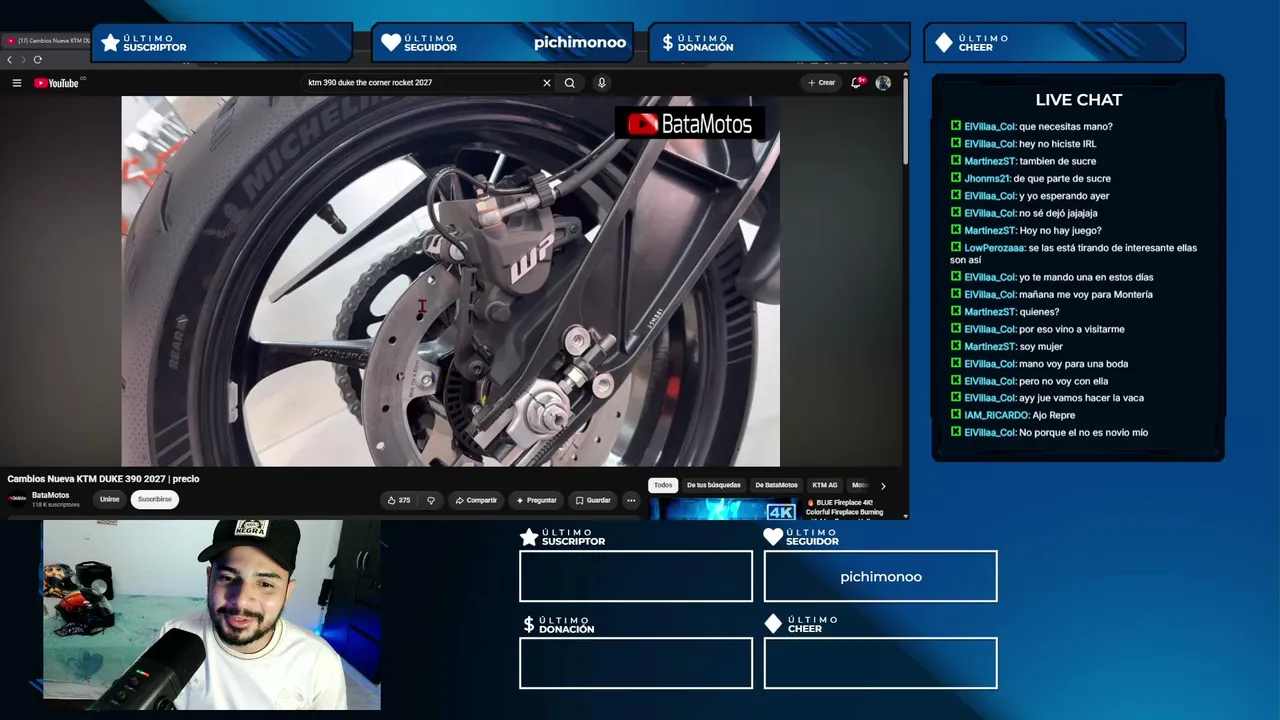Viewport: 1280px width, 720px height.
Task: Click the LowPerozaaa chat username
Action: pyautogui.click(x=994, y=248)
